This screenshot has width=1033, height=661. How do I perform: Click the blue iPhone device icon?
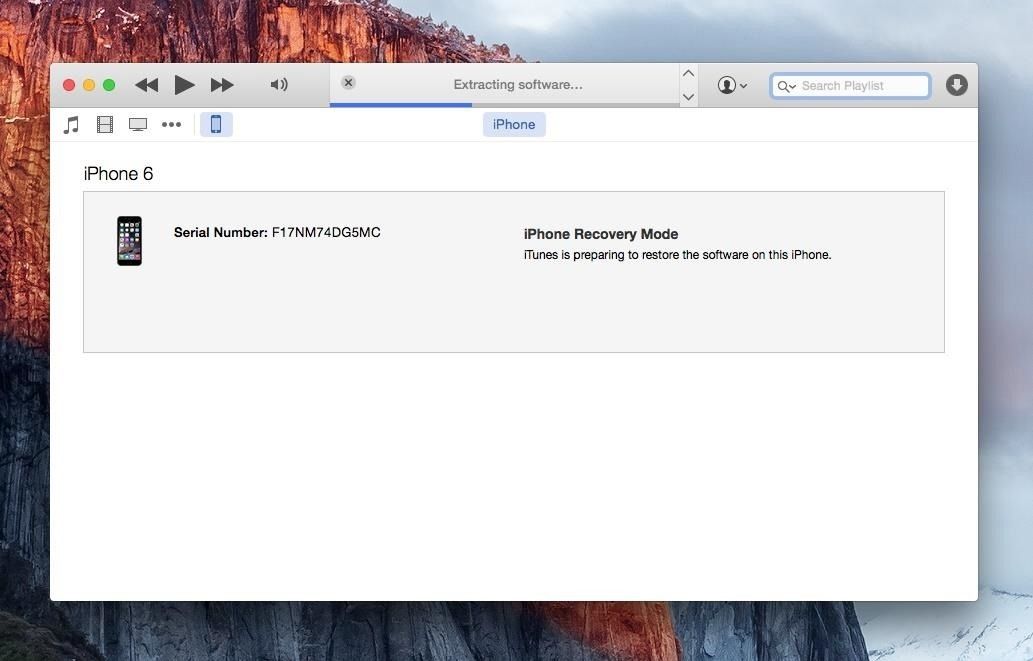216,124
